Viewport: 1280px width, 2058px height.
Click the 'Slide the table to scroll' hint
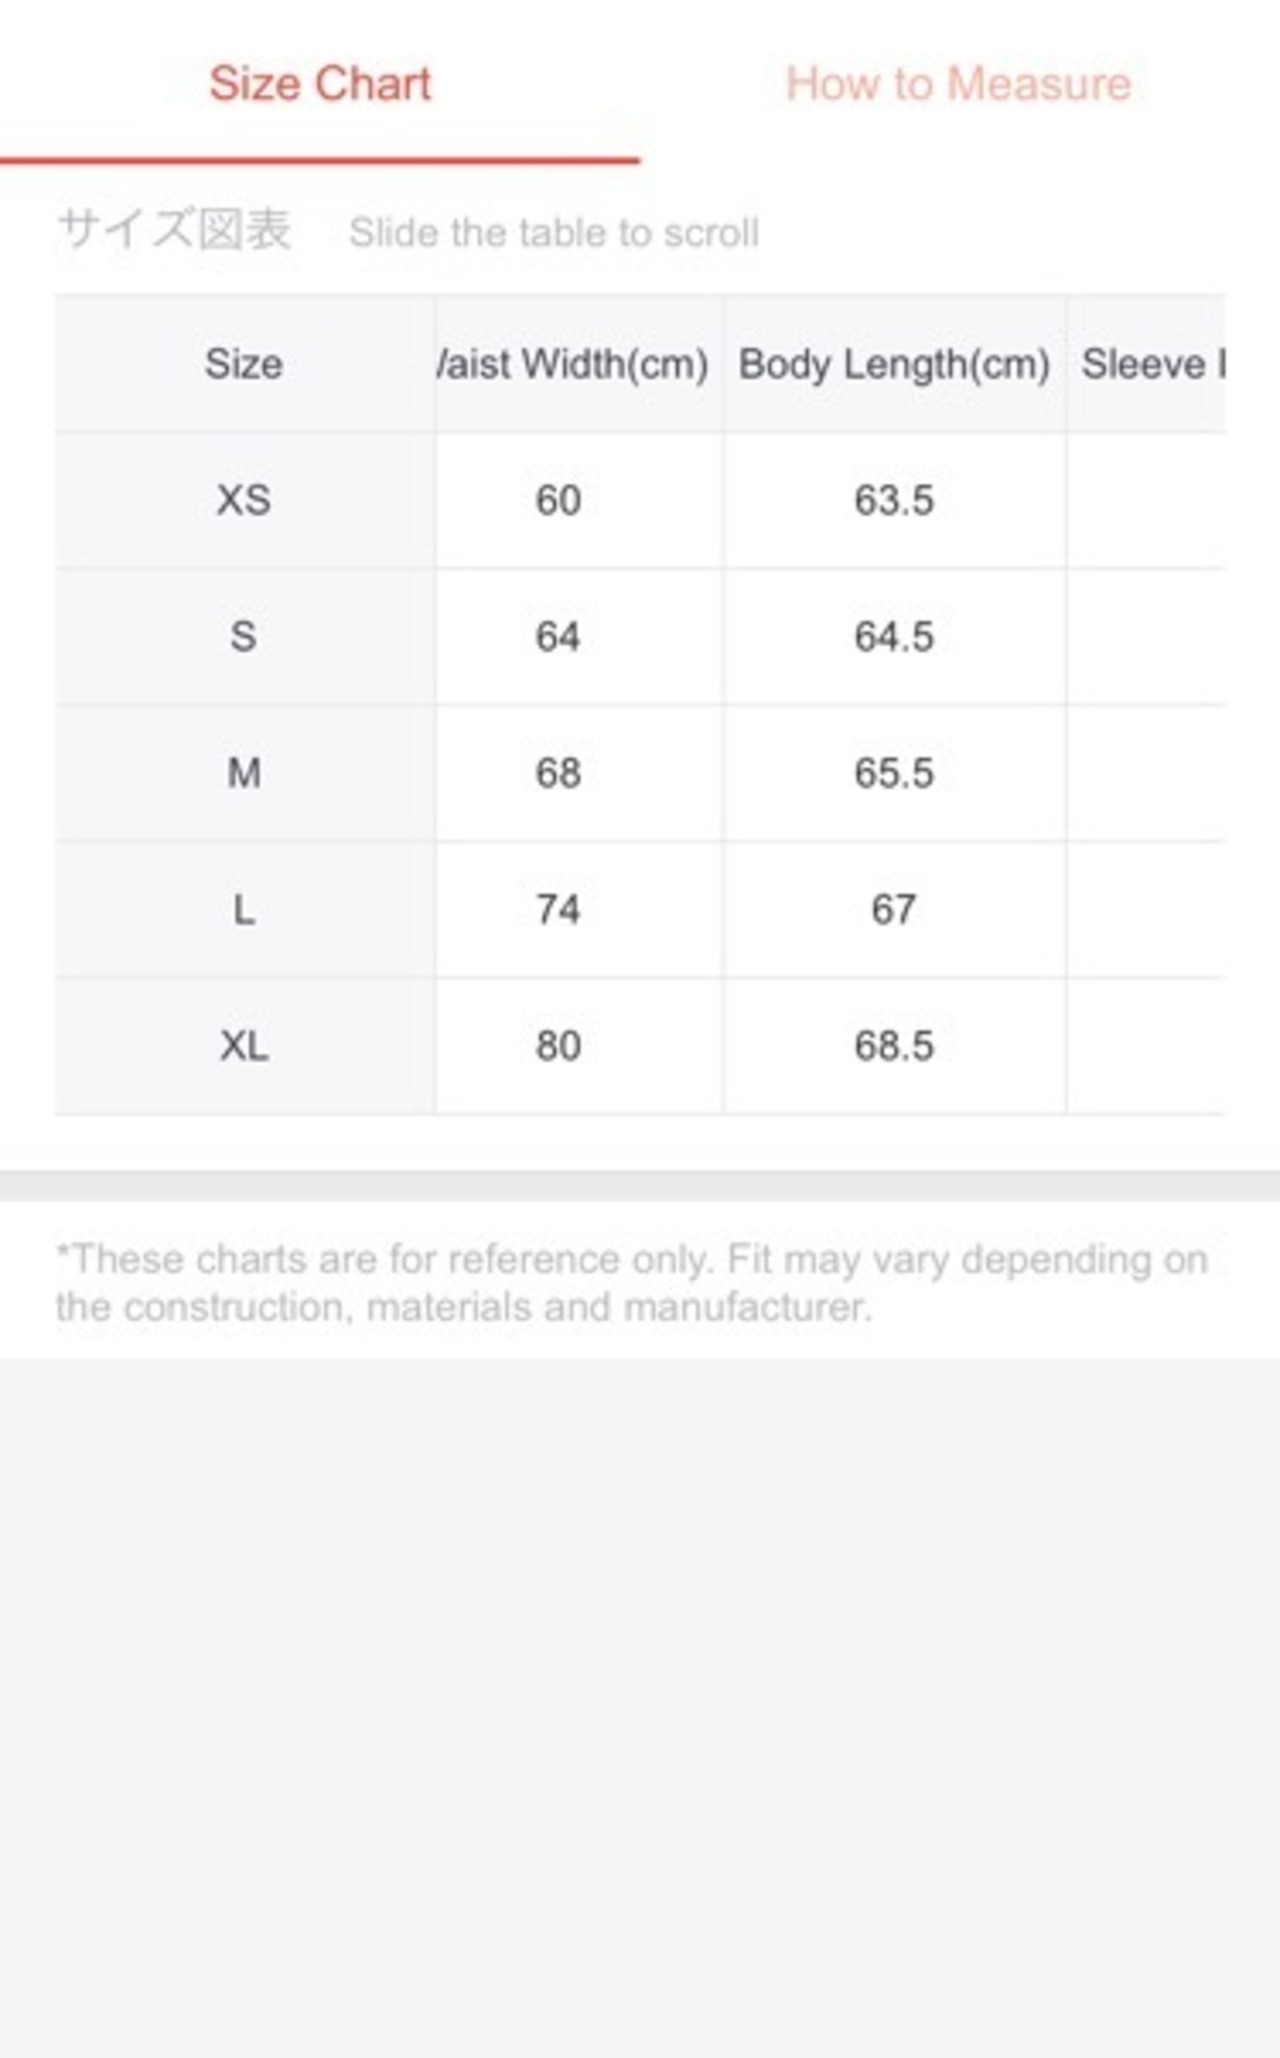tap(554, 233)
